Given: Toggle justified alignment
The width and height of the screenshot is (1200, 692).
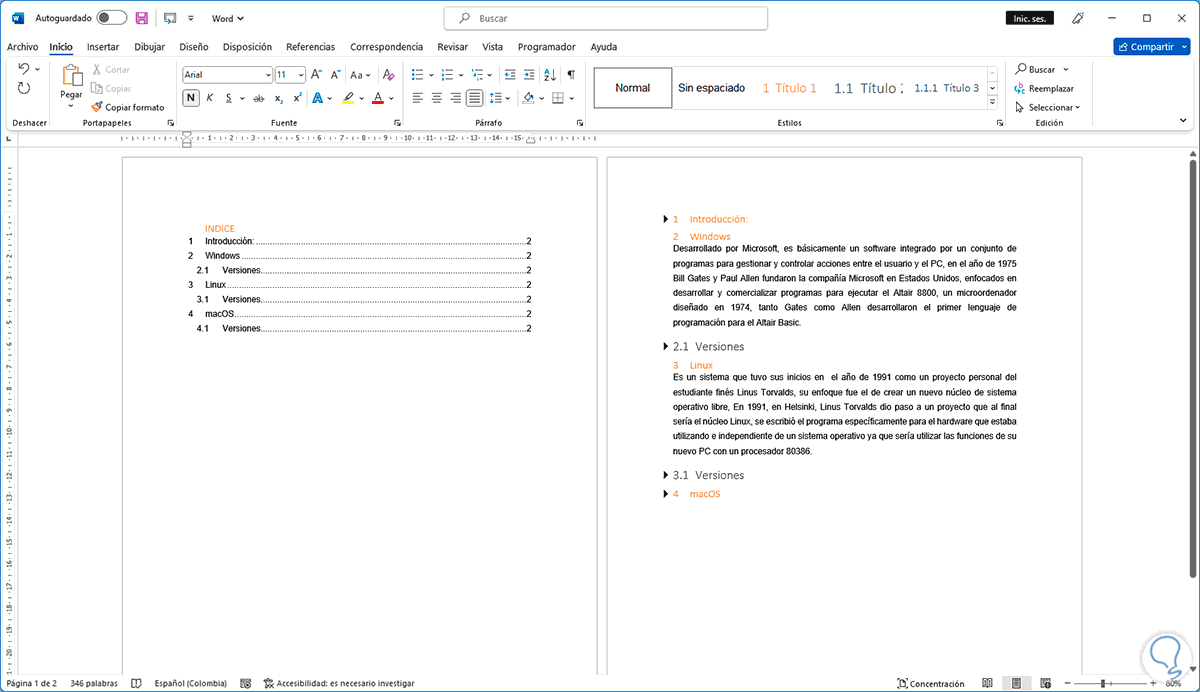Looking at the screenshot, I should tap(474, 98).
